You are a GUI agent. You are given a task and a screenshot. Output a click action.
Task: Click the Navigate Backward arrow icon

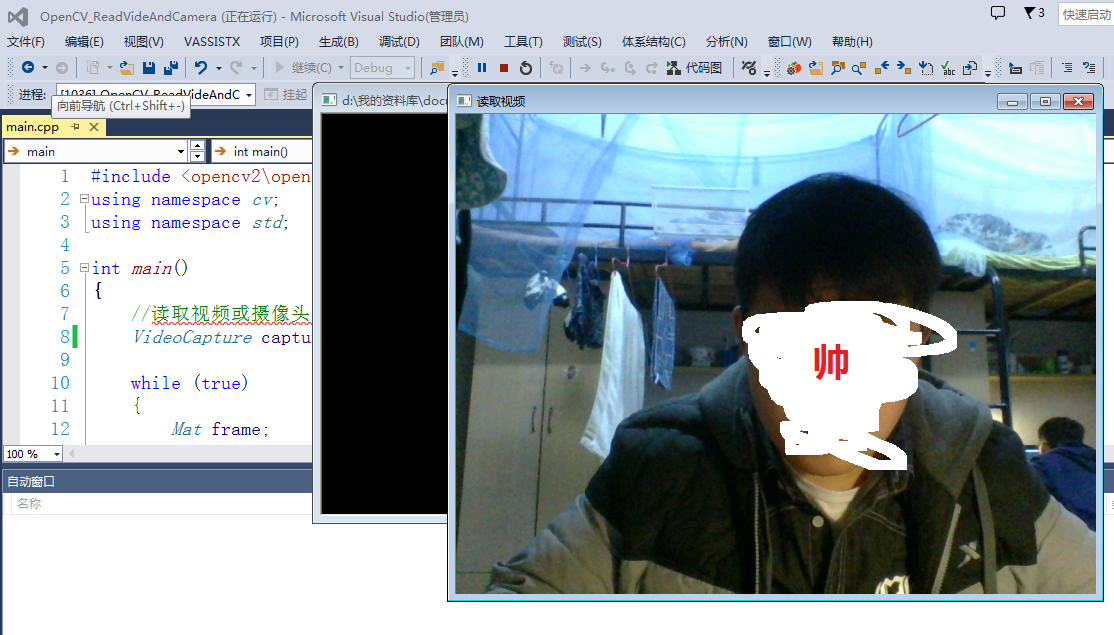click(x=28, y=68)
